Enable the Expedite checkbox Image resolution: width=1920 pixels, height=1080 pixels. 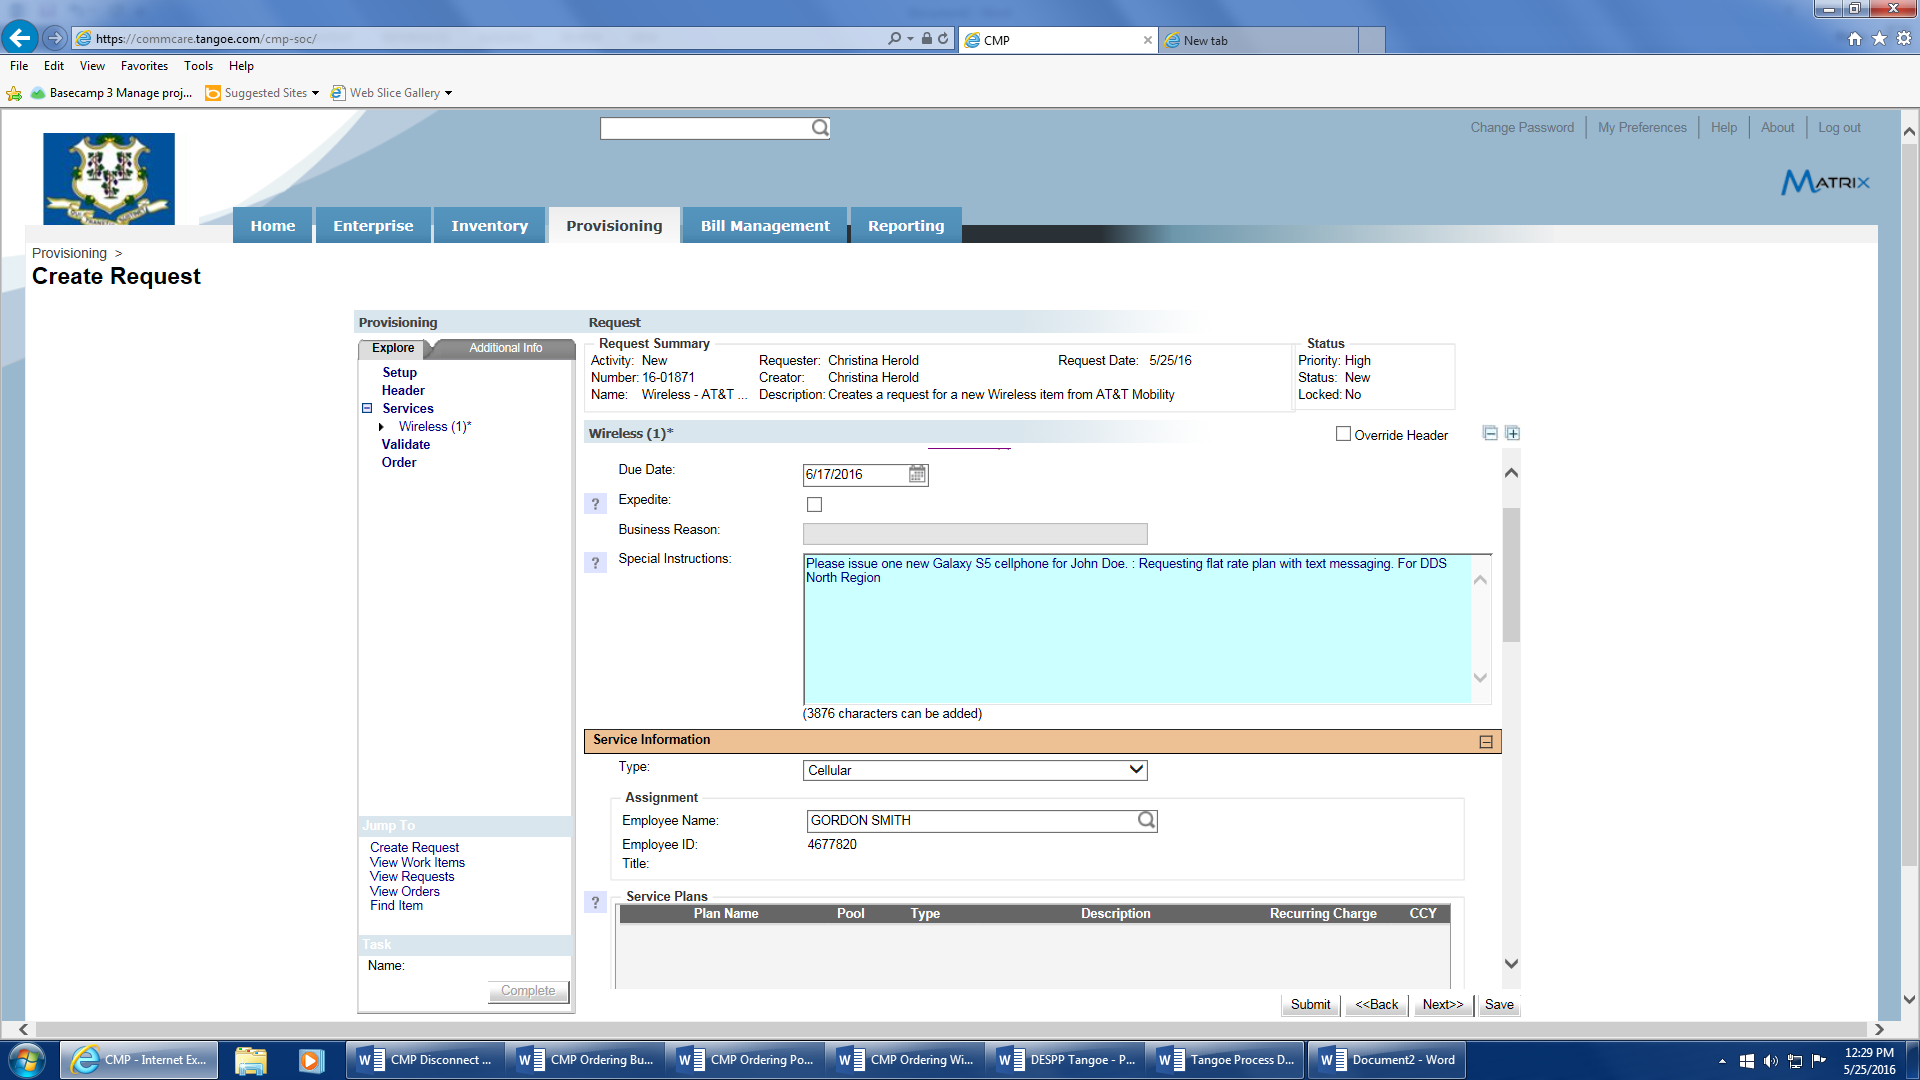coord(814,504)
